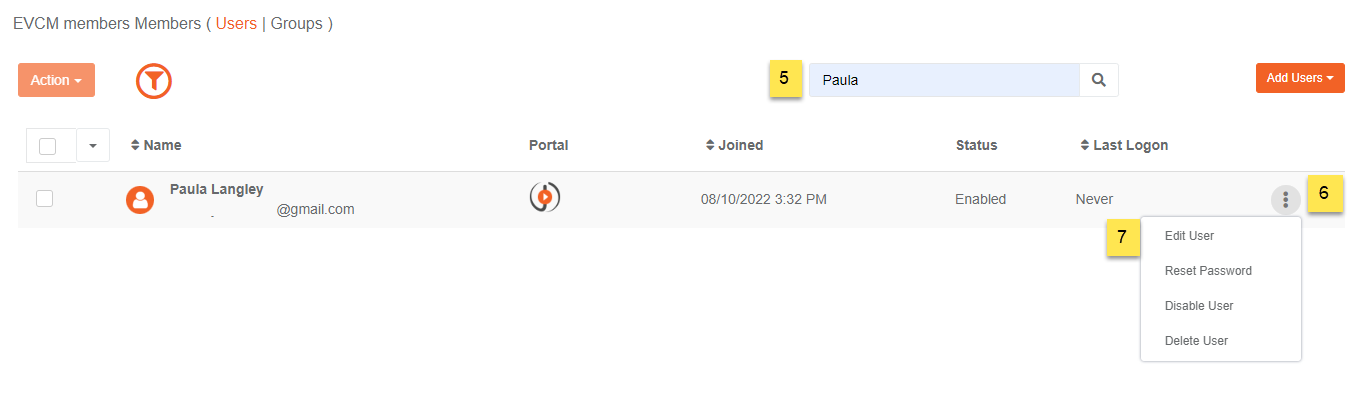The width and height of the screenshot is (1356, 409).
Task: Expand the caret beside select-all checkbox
Action: [93, 146]
